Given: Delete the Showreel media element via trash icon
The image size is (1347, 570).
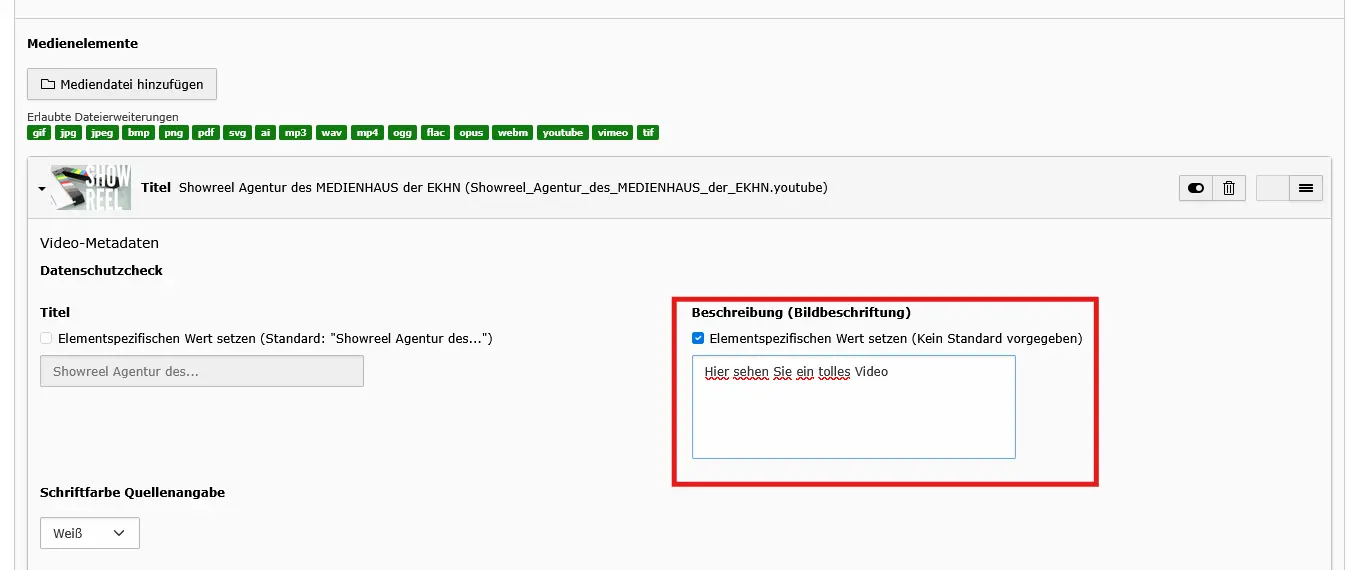Looking at the screenshot, I should [1229, 188].
